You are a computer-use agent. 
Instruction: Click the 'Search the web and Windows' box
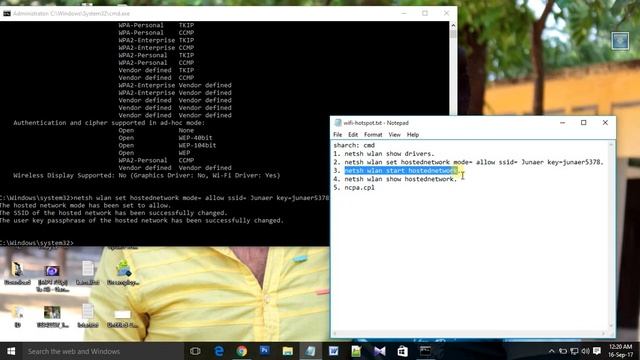pos(103,351)
